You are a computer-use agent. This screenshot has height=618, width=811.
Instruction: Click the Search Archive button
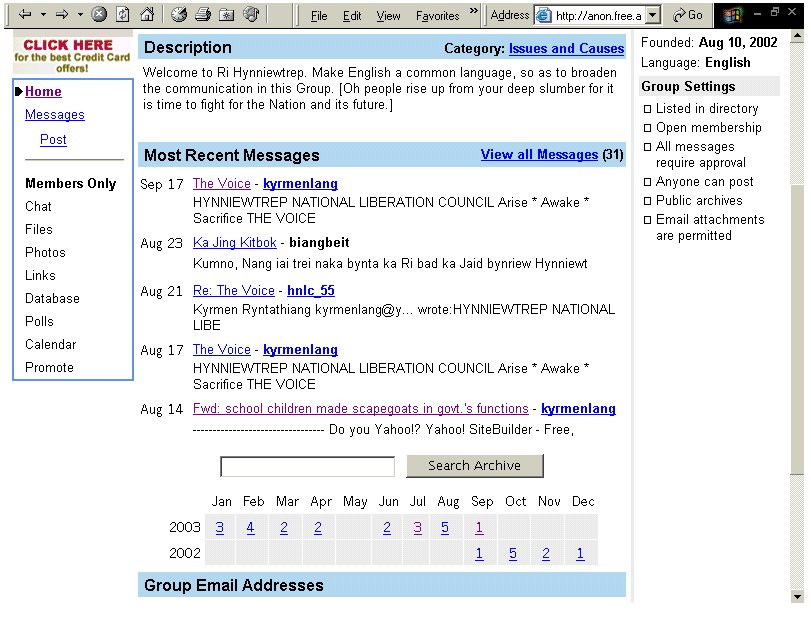474,466
